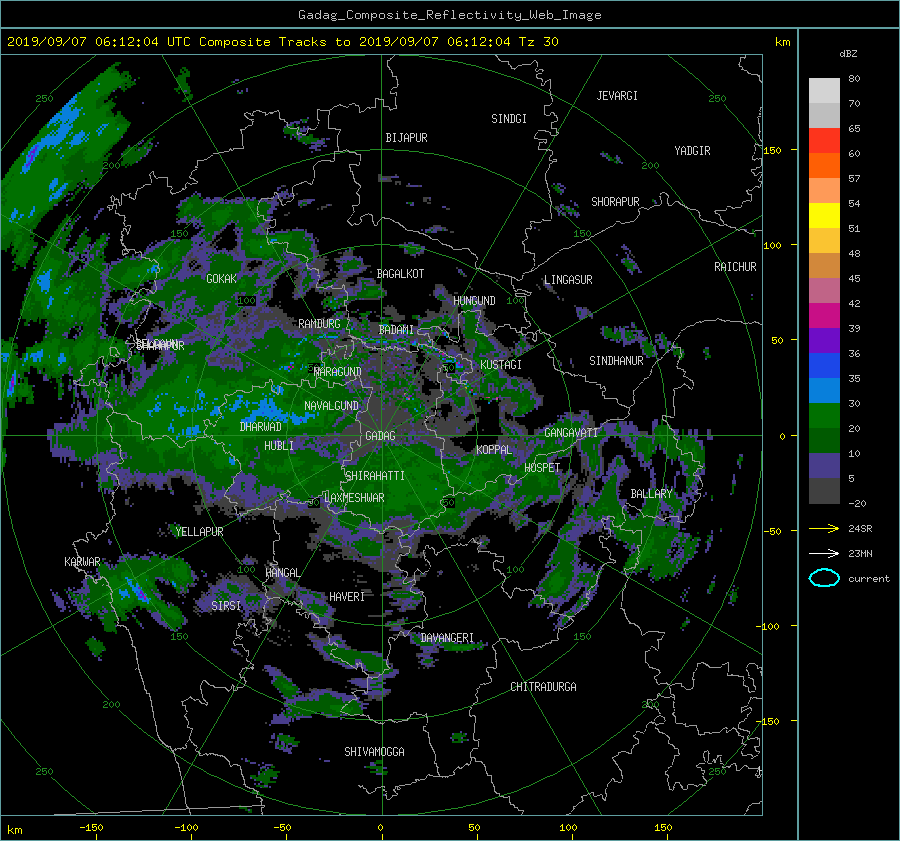
Task: Click the GADAG radar center label
Action: pyautogui.click(x=381, y=436)
